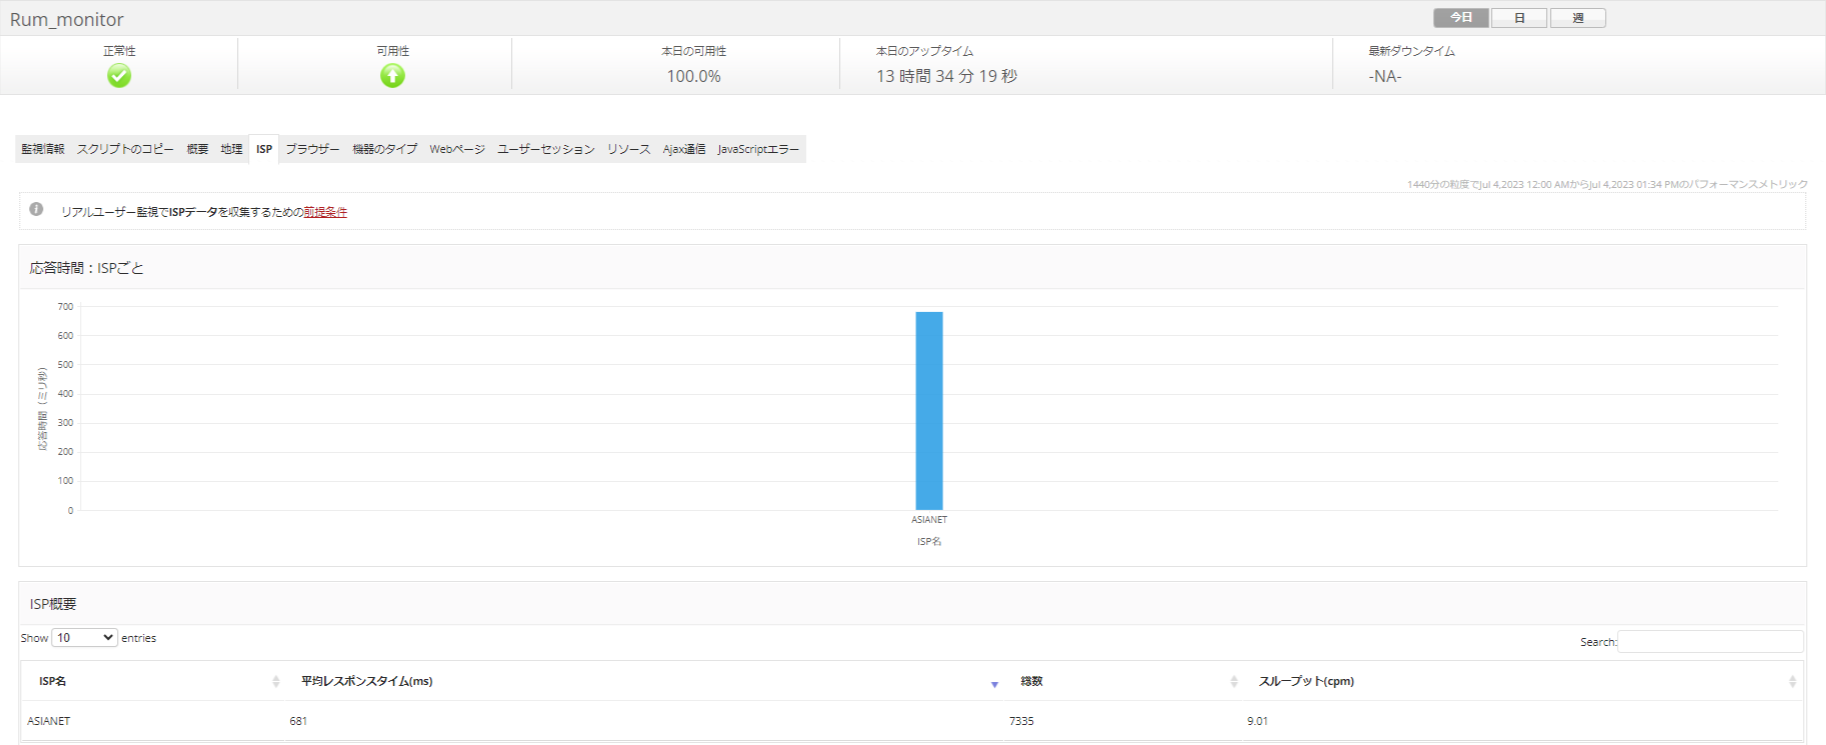Open the 前提条件 link
1826x745 pixels.
[325, 212]
